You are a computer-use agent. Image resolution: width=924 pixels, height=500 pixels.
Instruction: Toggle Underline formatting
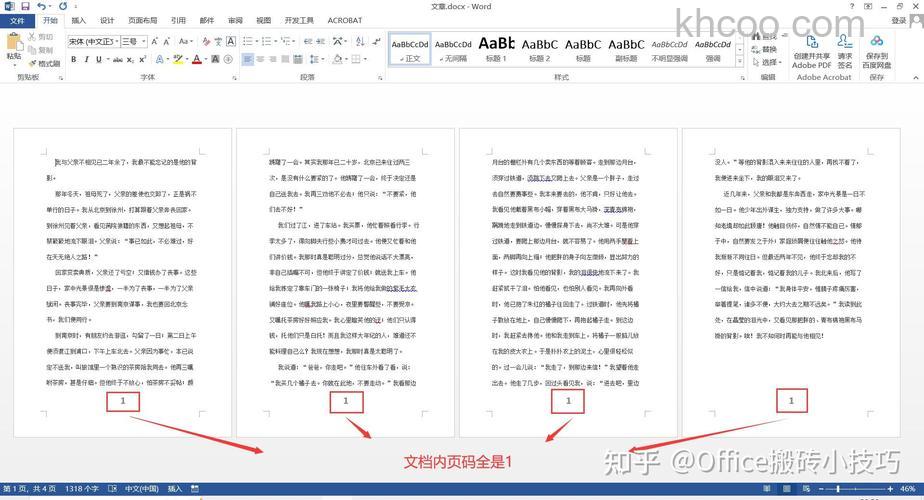point(98,60)
